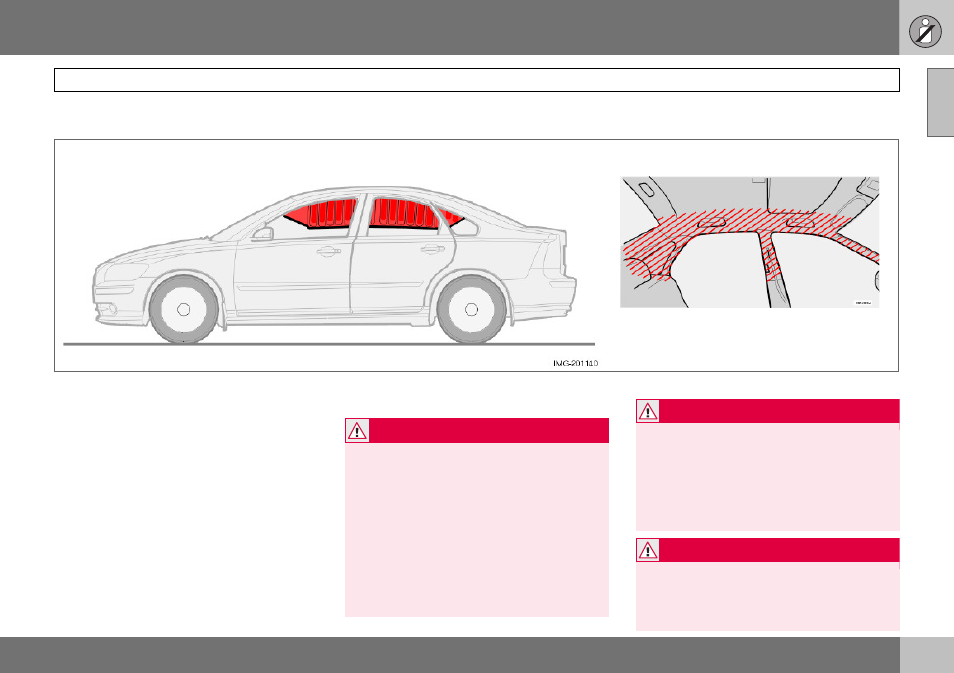The width and height of the screenshot is (954, 673).
Task: Click the rear door handle on car
Action: click(x=432, y=248)
